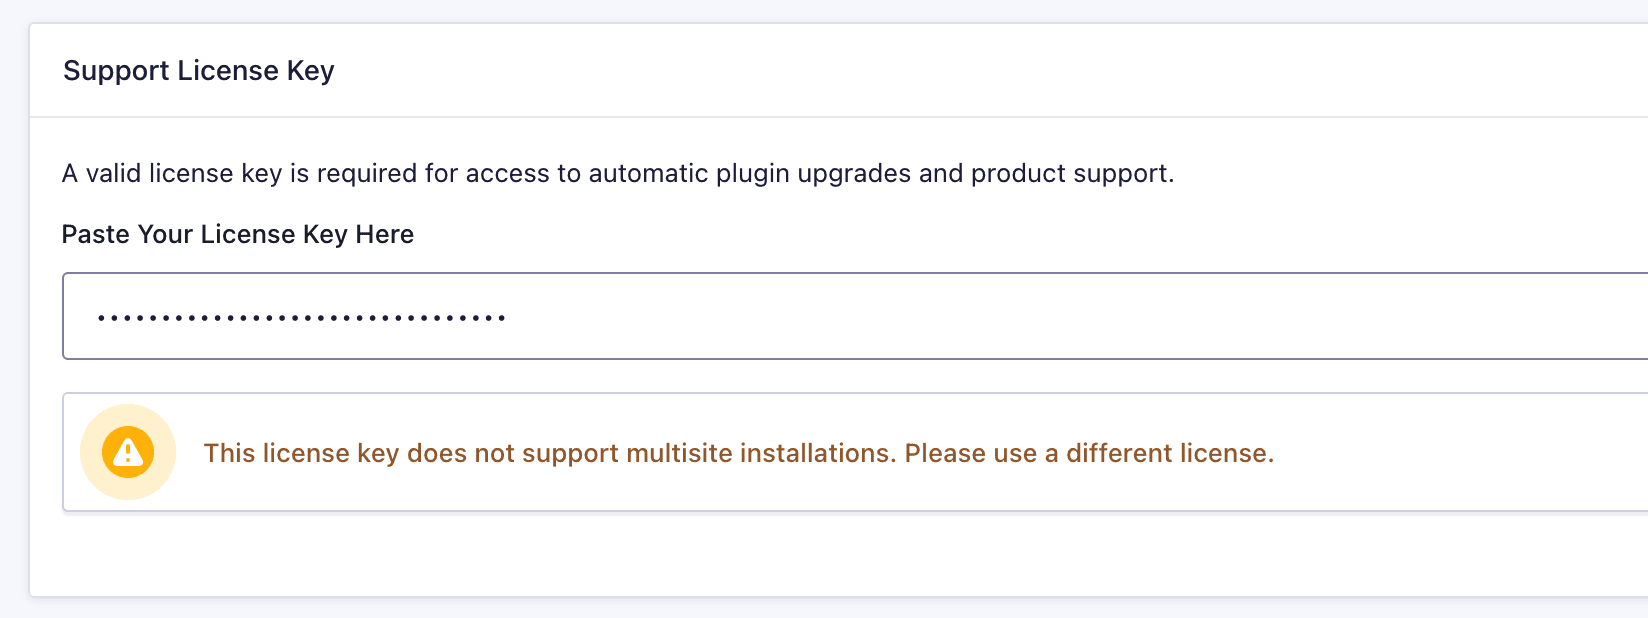Click the exclamation mark inside the warning circle

click(x=127, y=453)
